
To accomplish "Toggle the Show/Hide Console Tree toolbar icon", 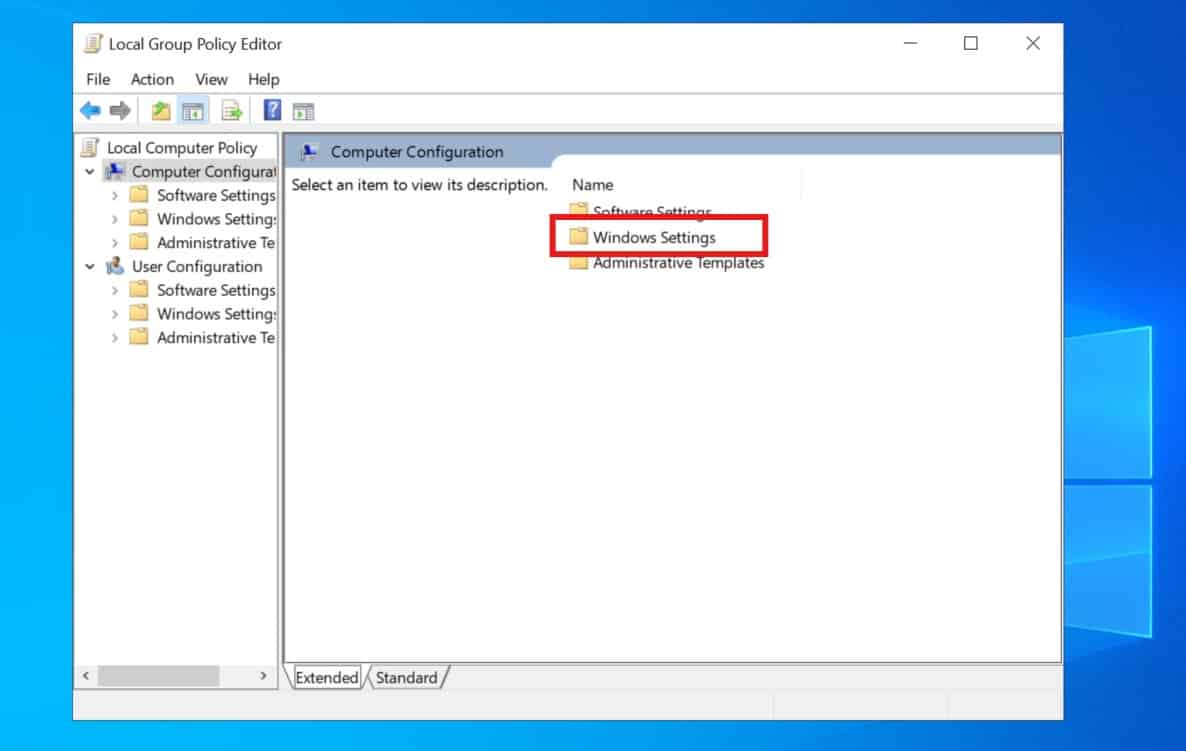I will pyautogui.click(x=193, y=112).
